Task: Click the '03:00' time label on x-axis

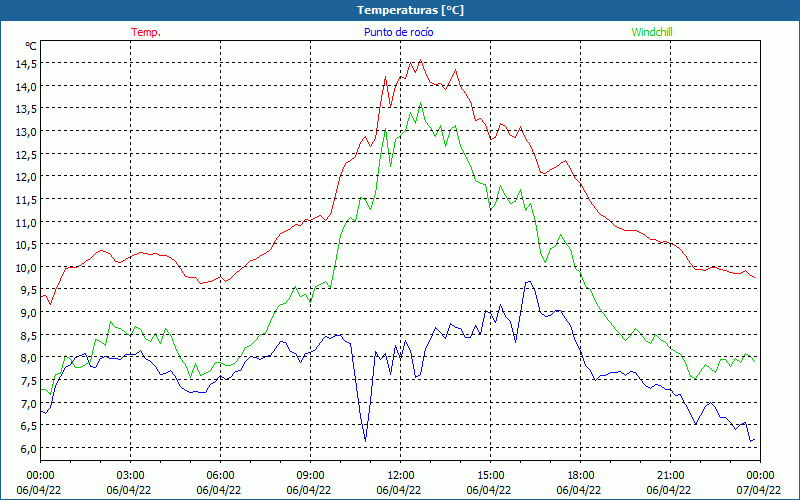Action: tap(129, 476)
